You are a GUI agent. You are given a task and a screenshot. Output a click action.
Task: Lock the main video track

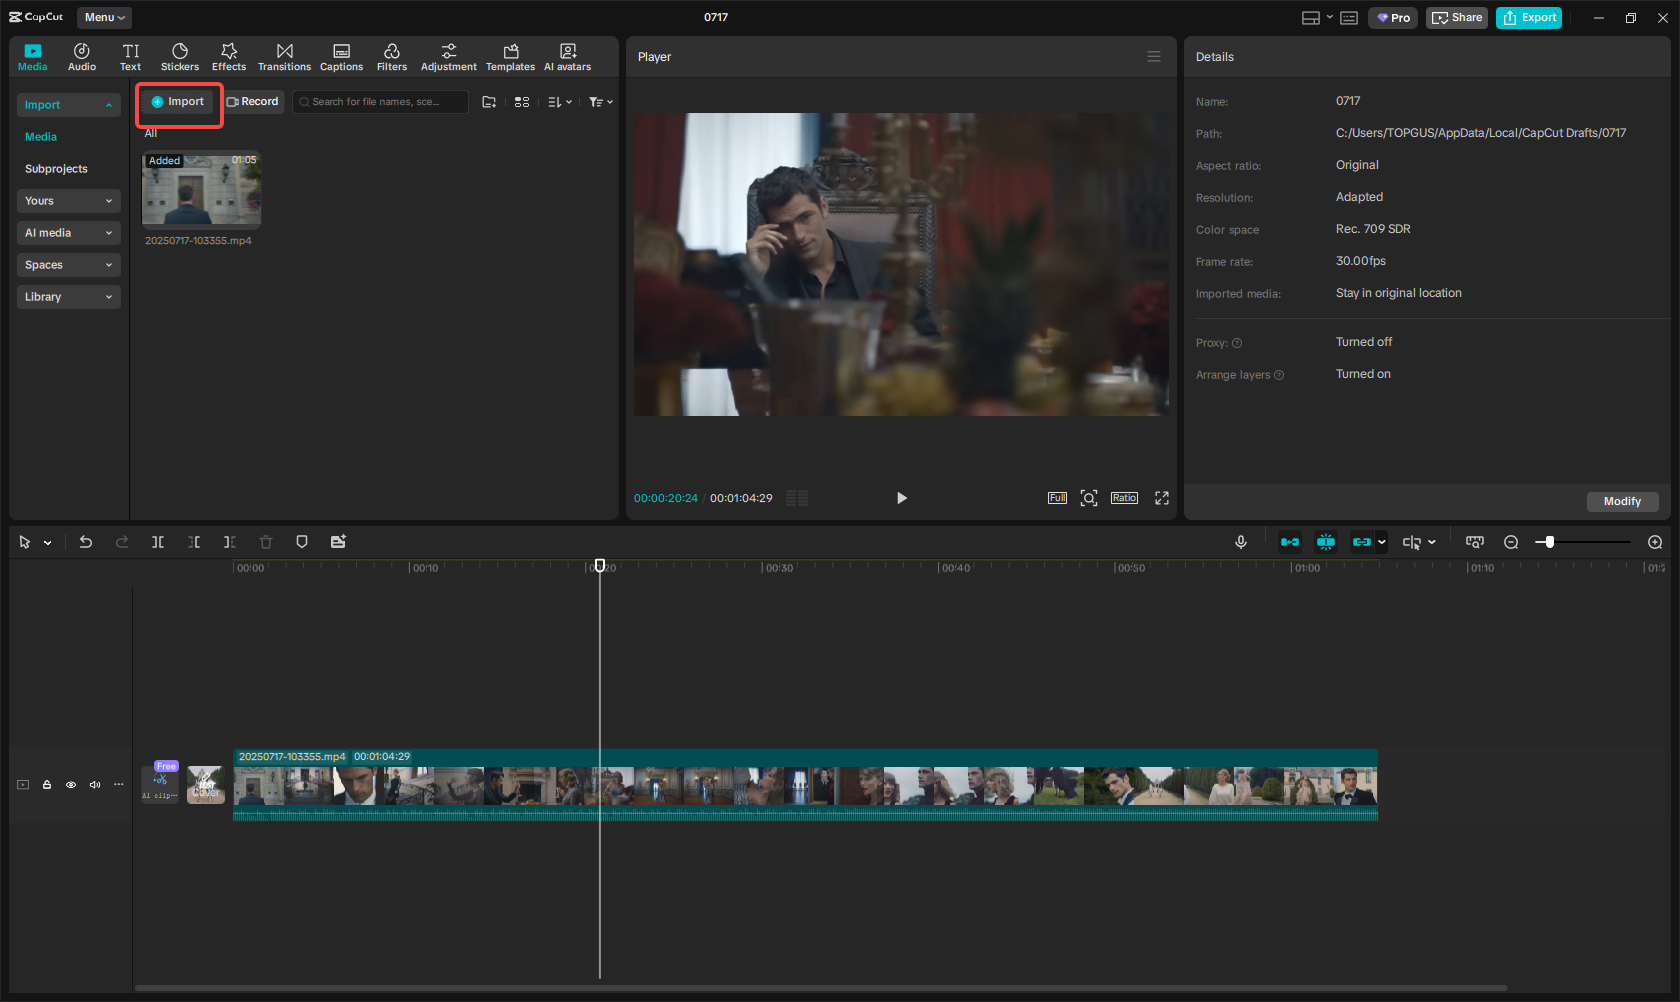47,785
